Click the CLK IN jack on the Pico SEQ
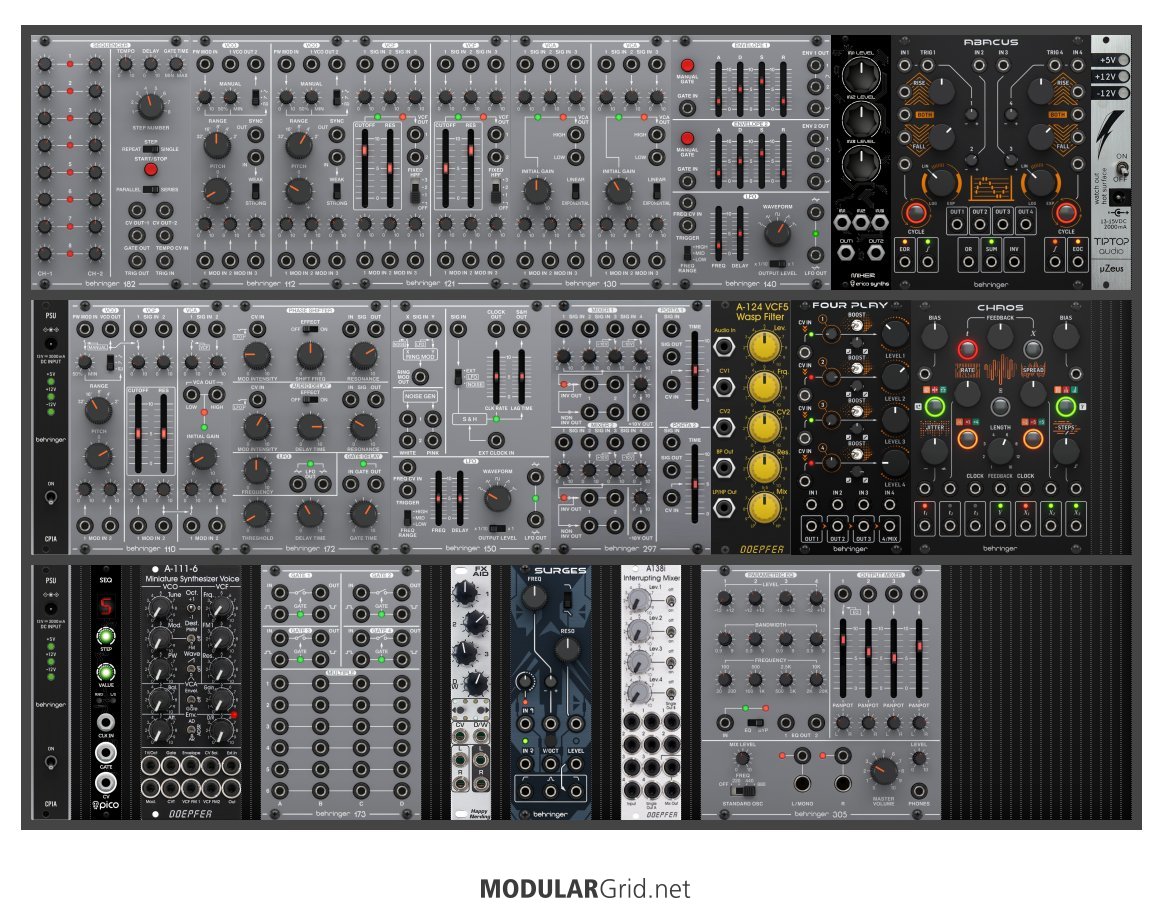The width and height of the screenshot is (1172, 910). click(x=105, y=722)
